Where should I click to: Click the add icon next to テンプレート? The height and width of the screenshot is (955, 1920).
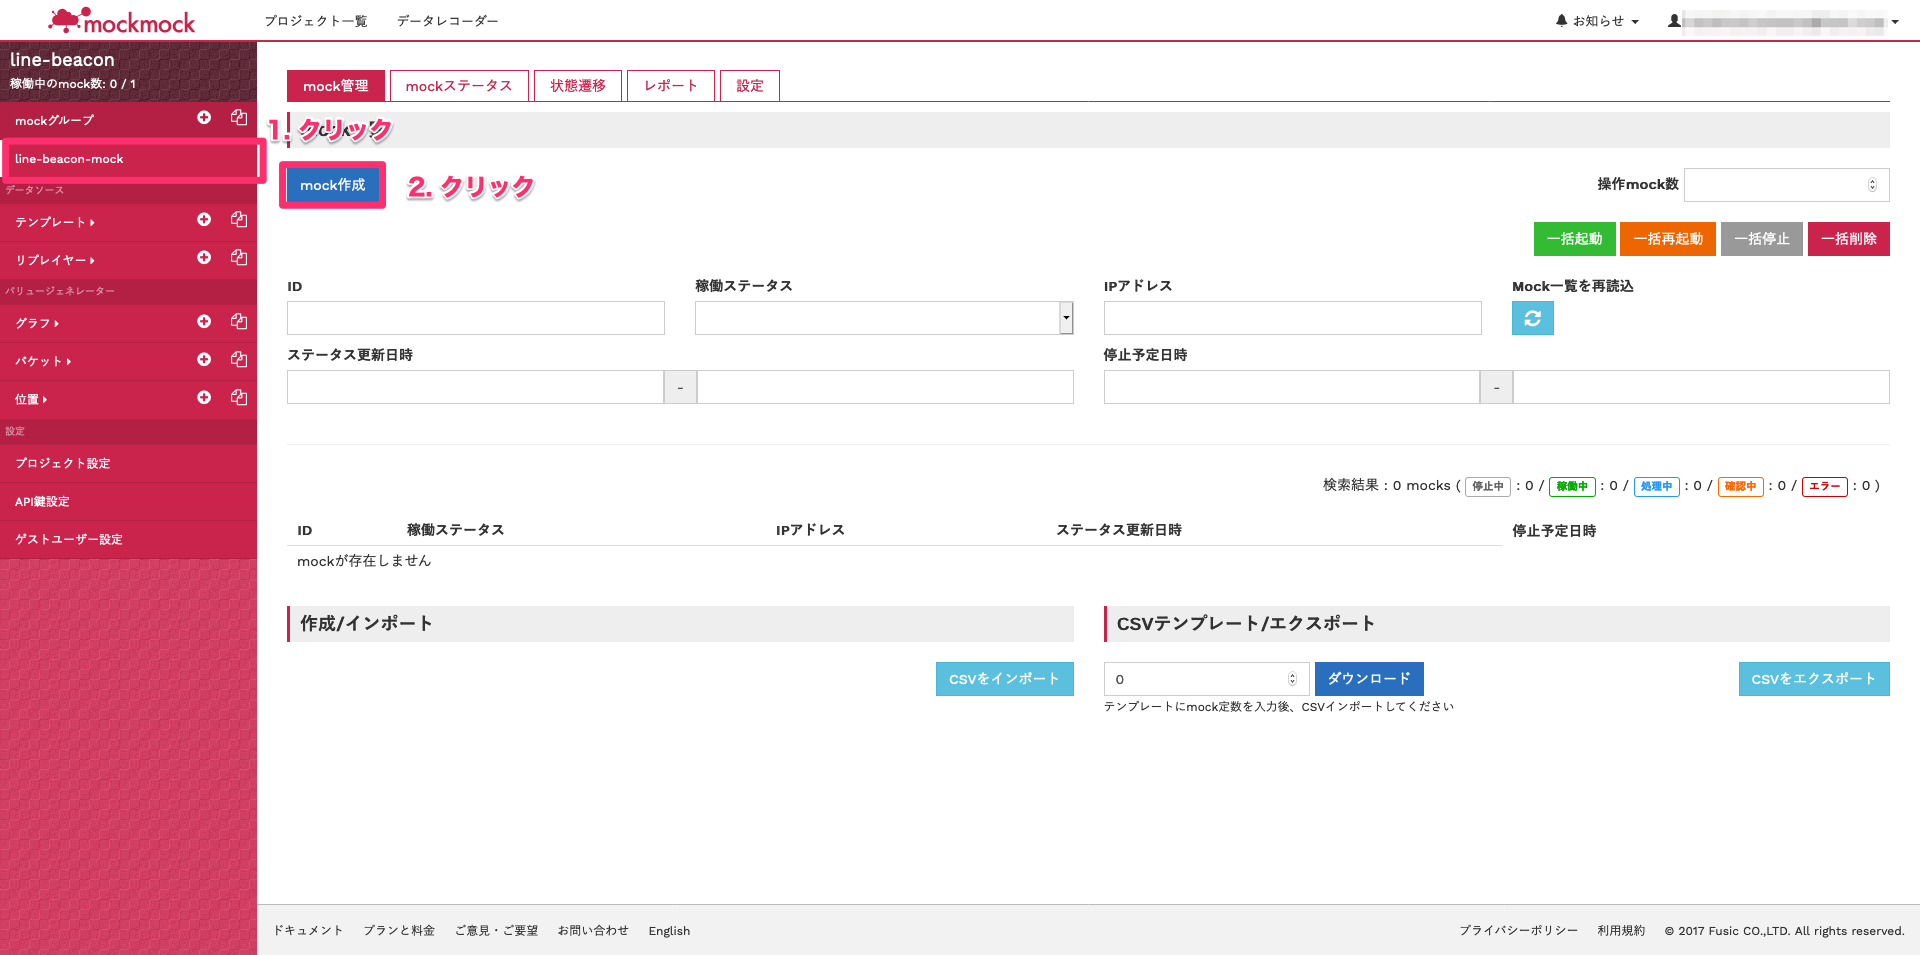tap(204, 220)
